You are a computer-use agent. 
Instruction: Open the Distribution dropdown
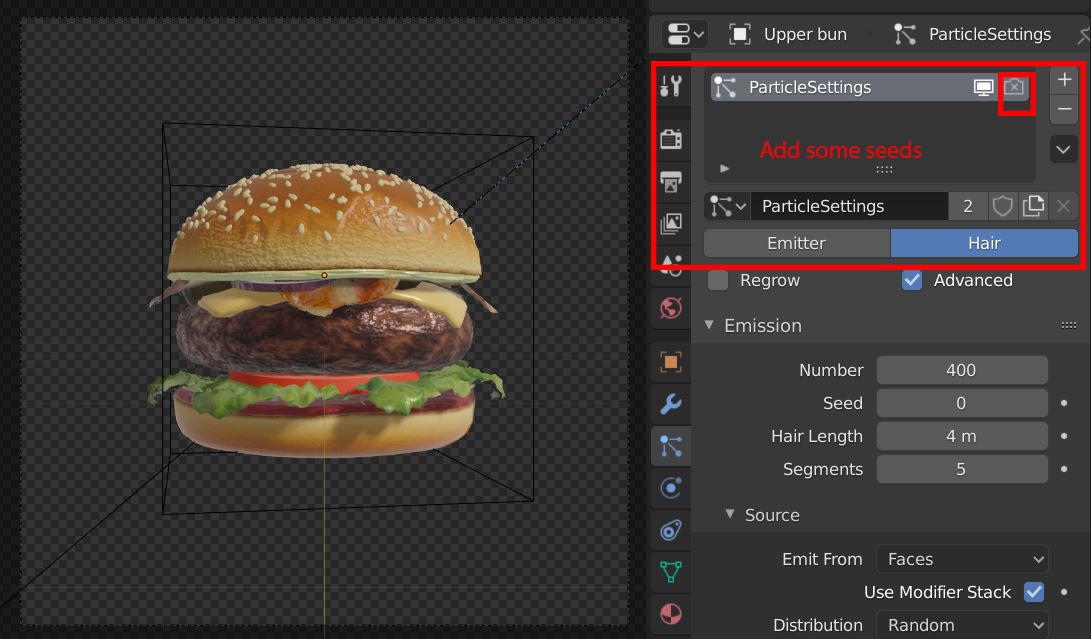point(962,624)
